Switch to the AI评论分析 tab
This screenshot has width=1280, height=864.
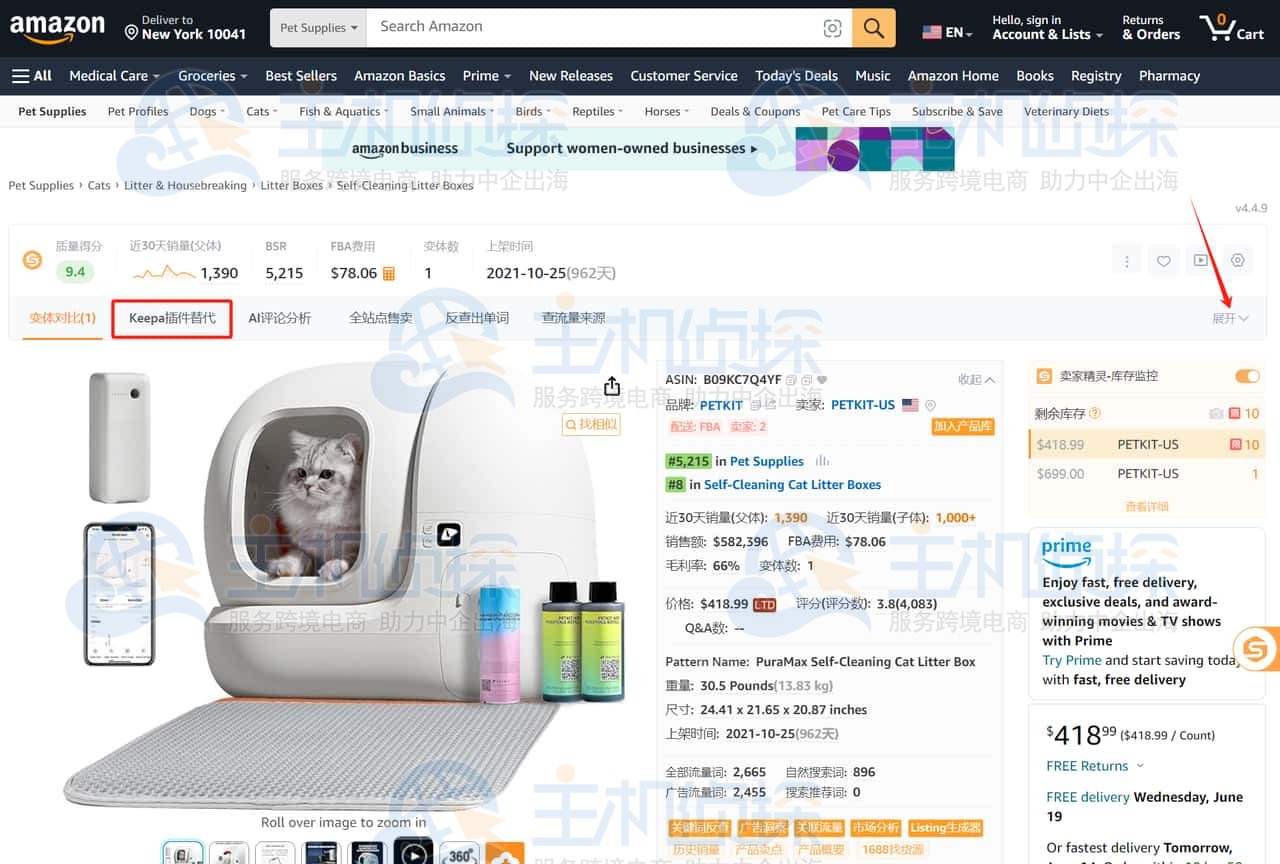click(x=279, y=318)
